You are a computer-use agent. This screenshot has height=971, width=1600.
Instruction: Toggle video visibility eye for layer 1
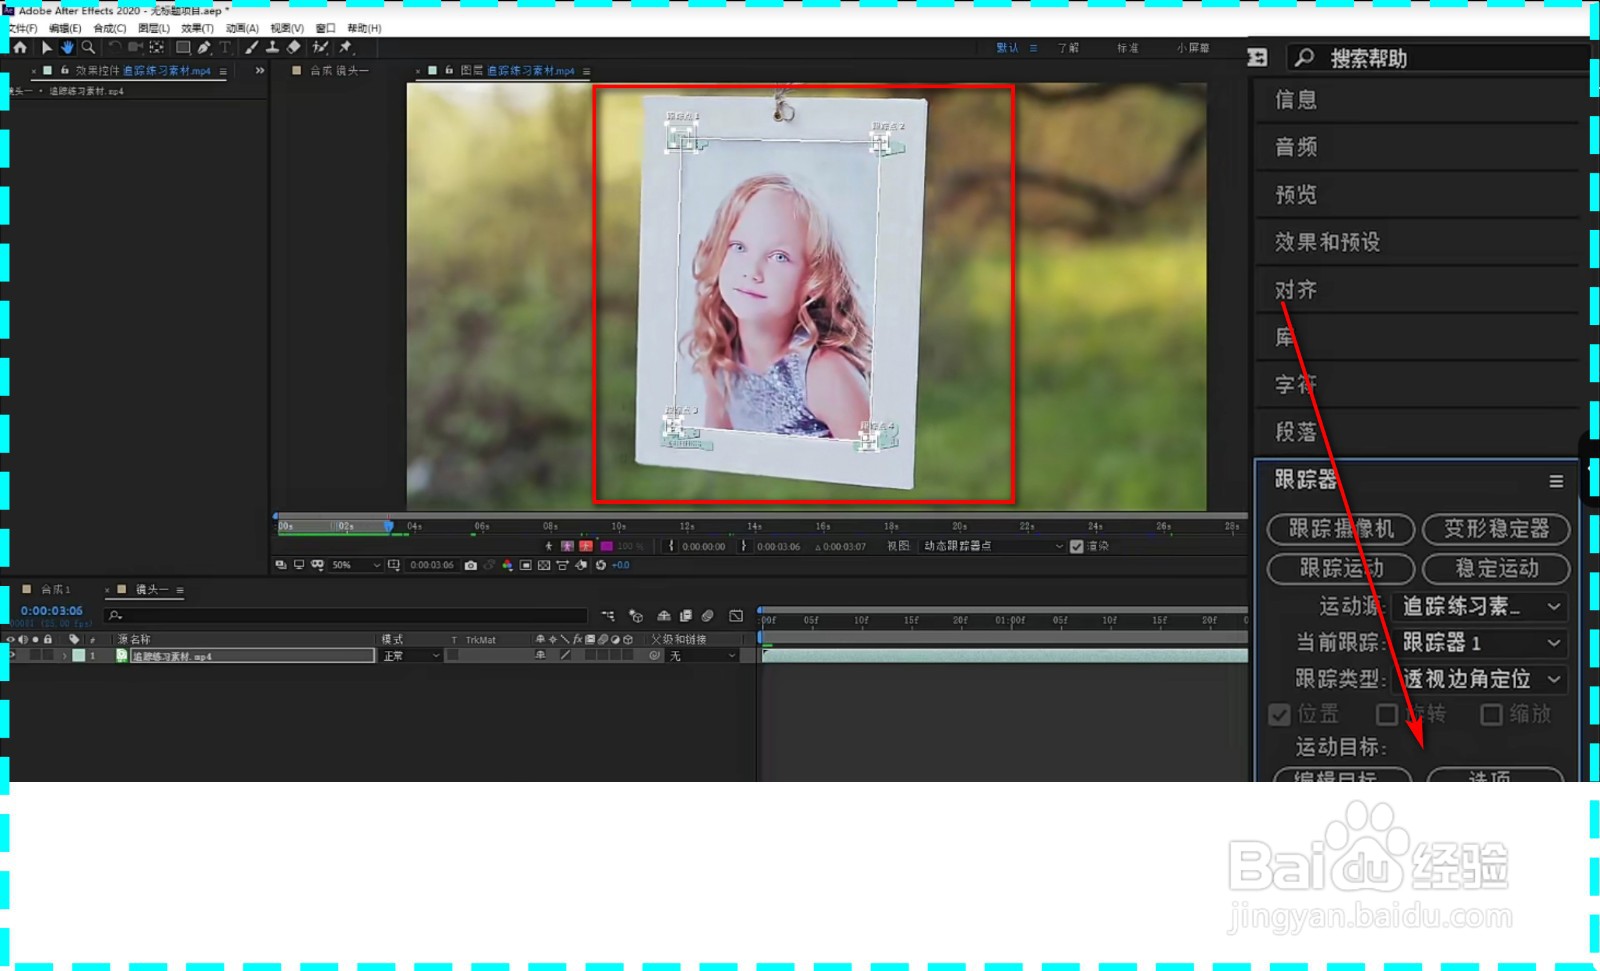[x=11, y=656]
